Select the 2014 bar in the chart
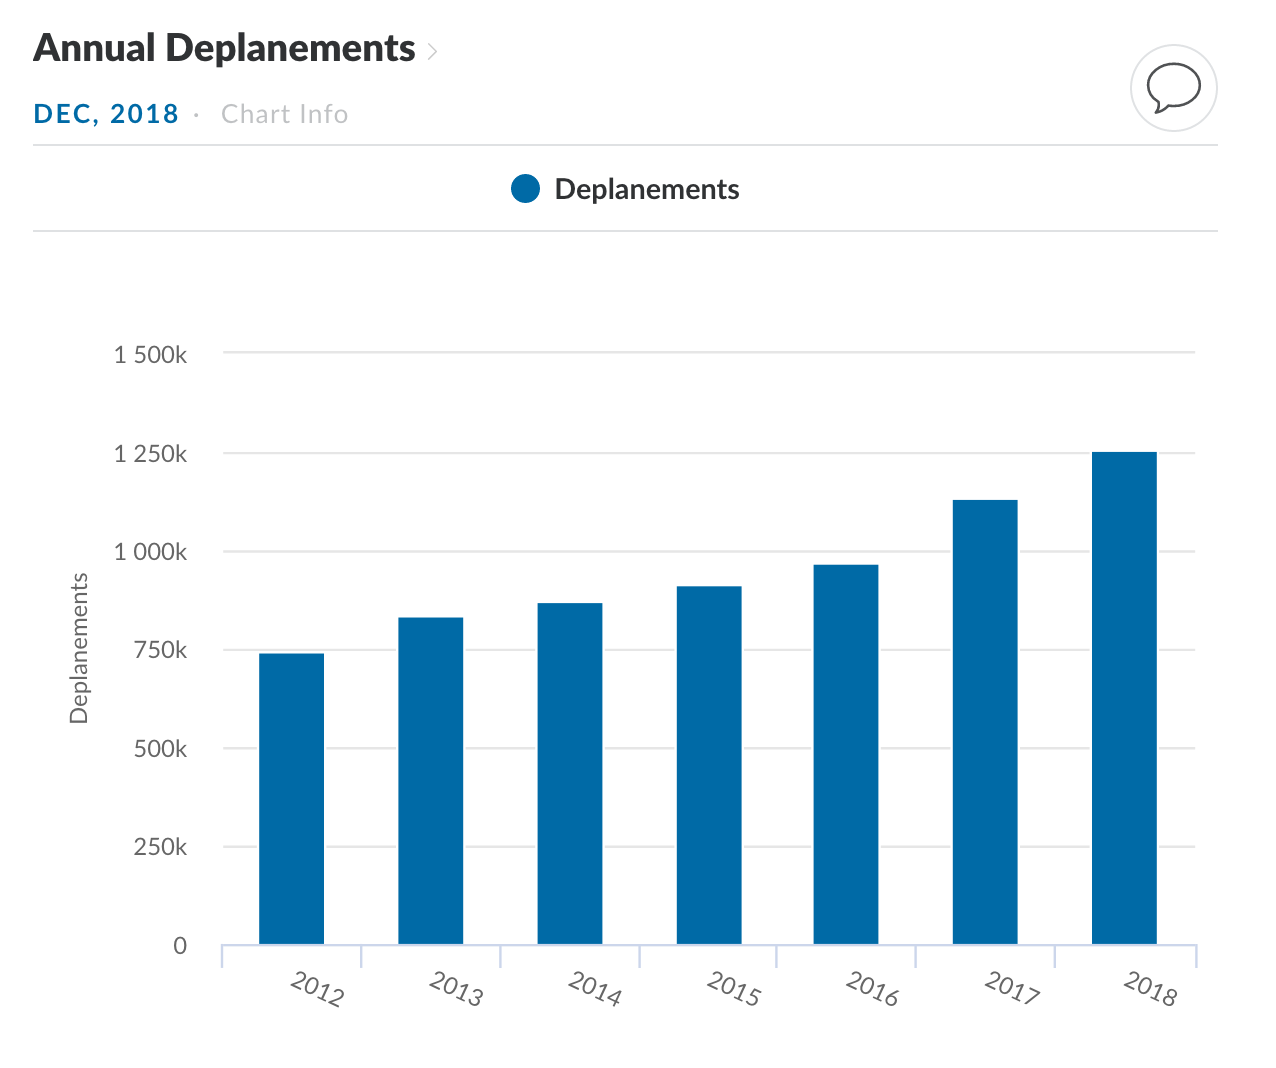This screenshot has width=1276, height=1068. point(570,773)
